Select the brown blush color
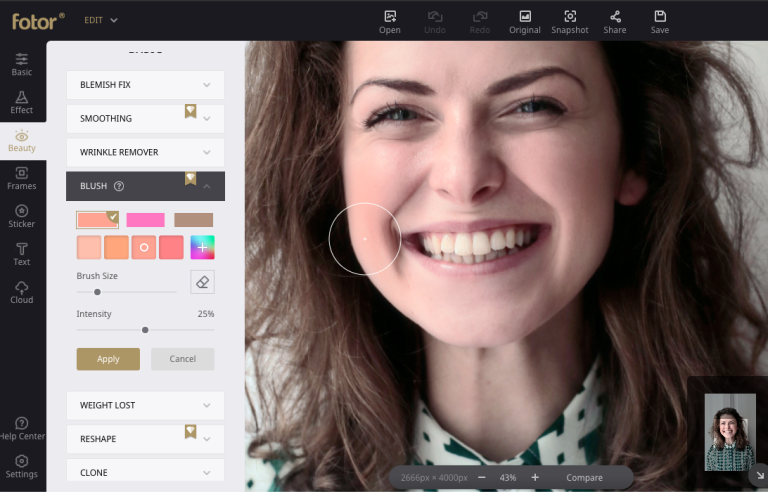Viewport: 768px width, 492px height. coord(193,220)
